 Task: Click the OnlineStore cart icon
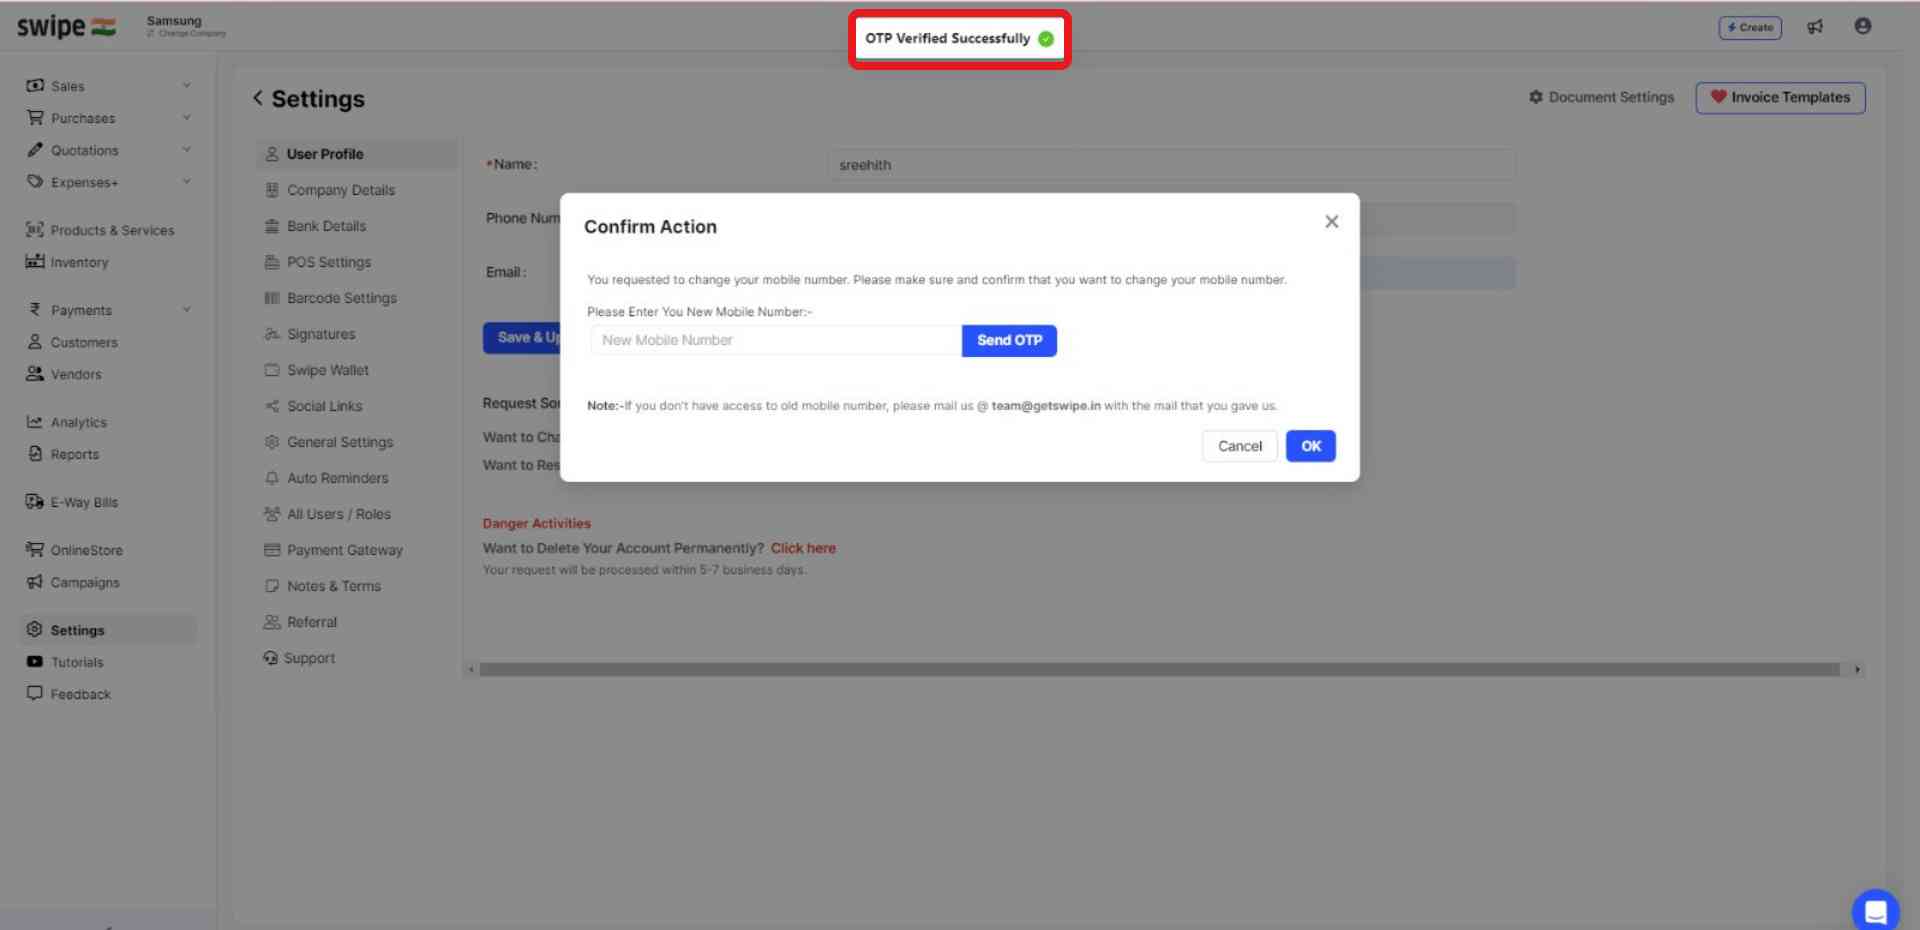click(x=35, y=550)
